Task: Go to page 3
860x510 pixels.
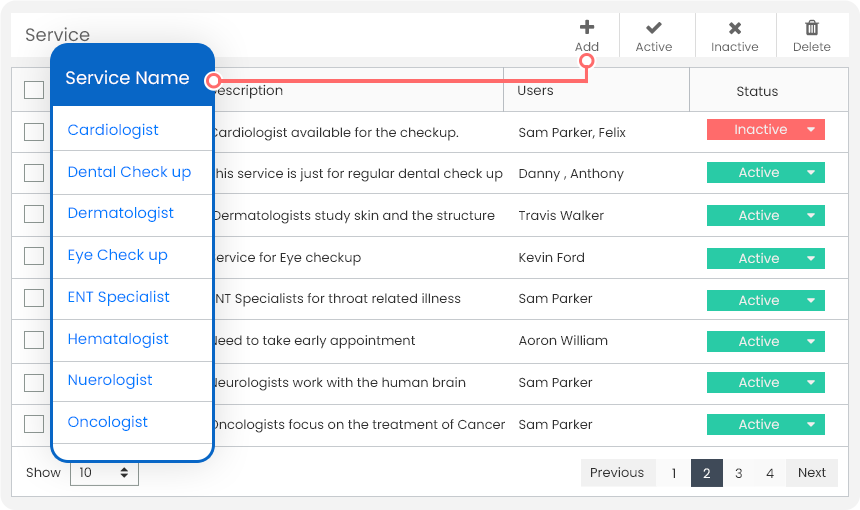Action: point(739,473)
